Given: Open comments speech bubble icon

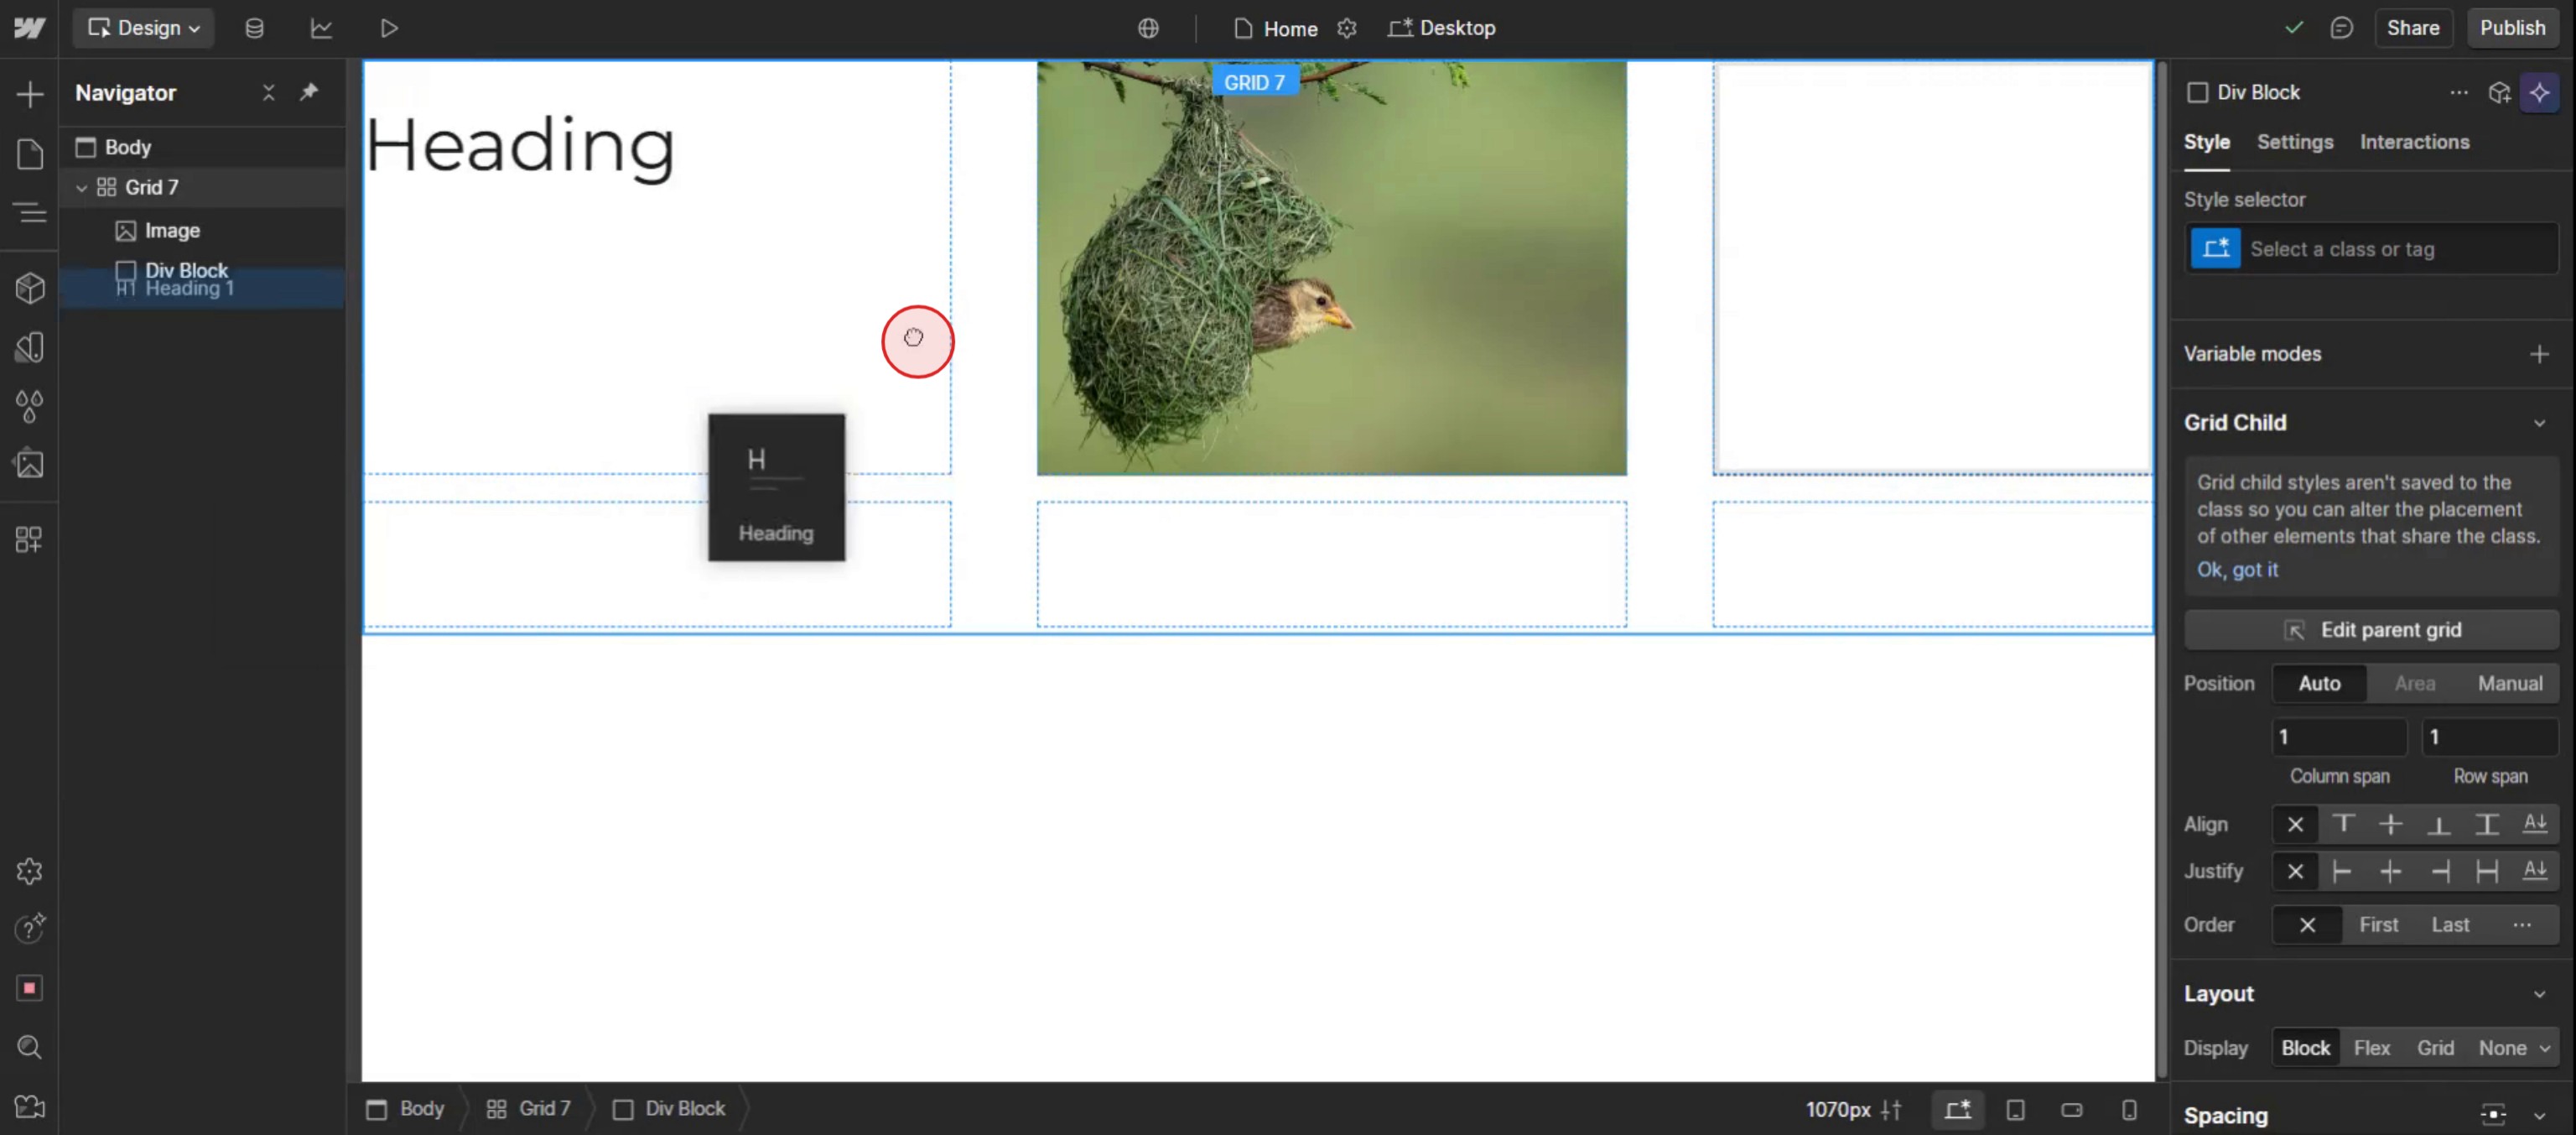Looking at the screenshot, I should click(x=2341, y=28).
